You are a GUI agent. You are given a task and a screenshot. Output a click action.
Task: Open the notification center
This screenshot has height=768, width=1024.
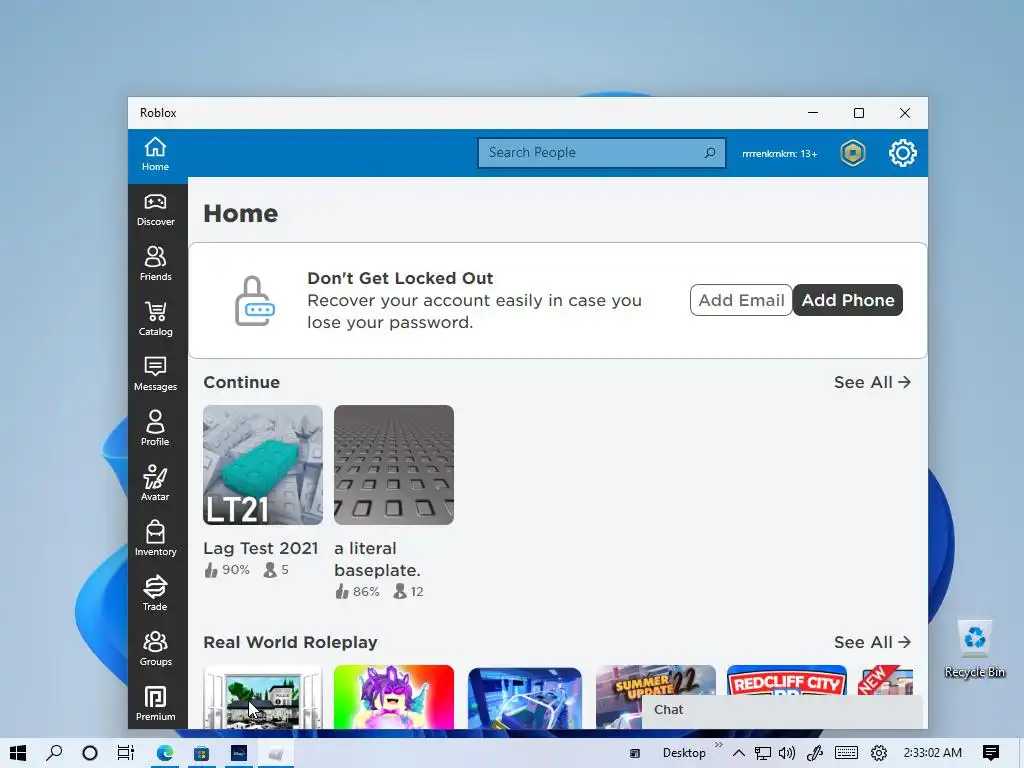pos(991,754)
